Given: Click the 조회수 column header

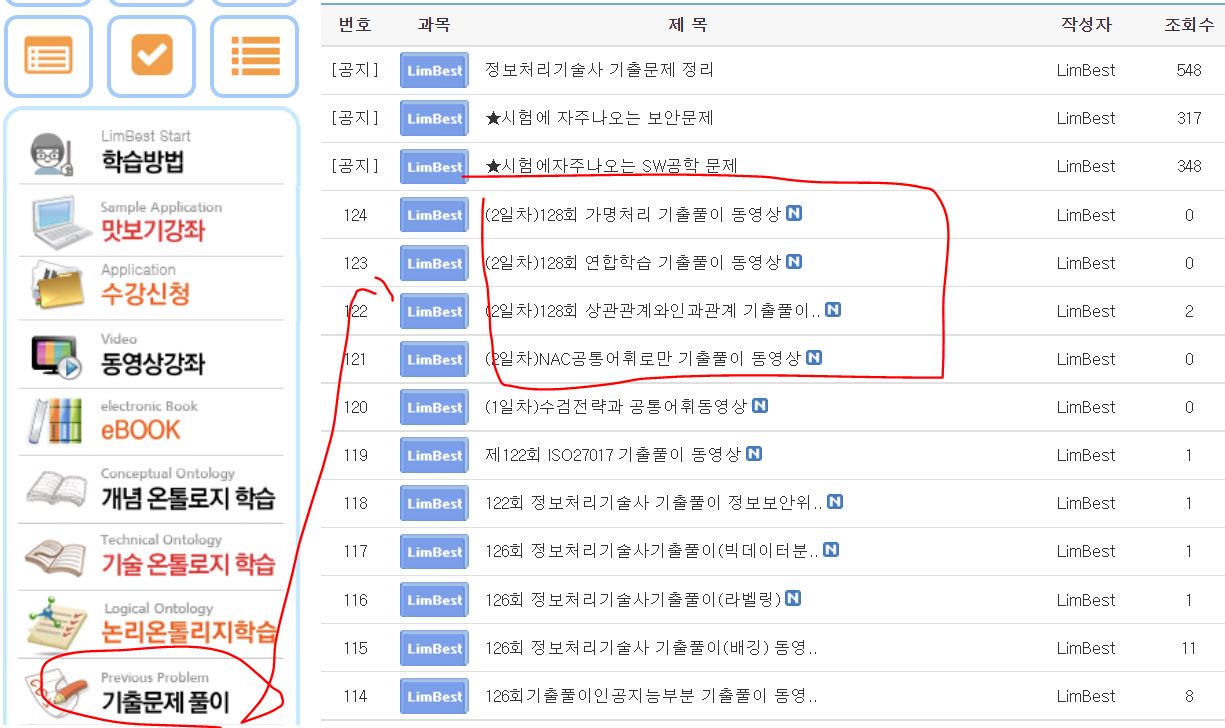Looking at the screenshot, I should pyautogui.click(x=1189, y=25).
